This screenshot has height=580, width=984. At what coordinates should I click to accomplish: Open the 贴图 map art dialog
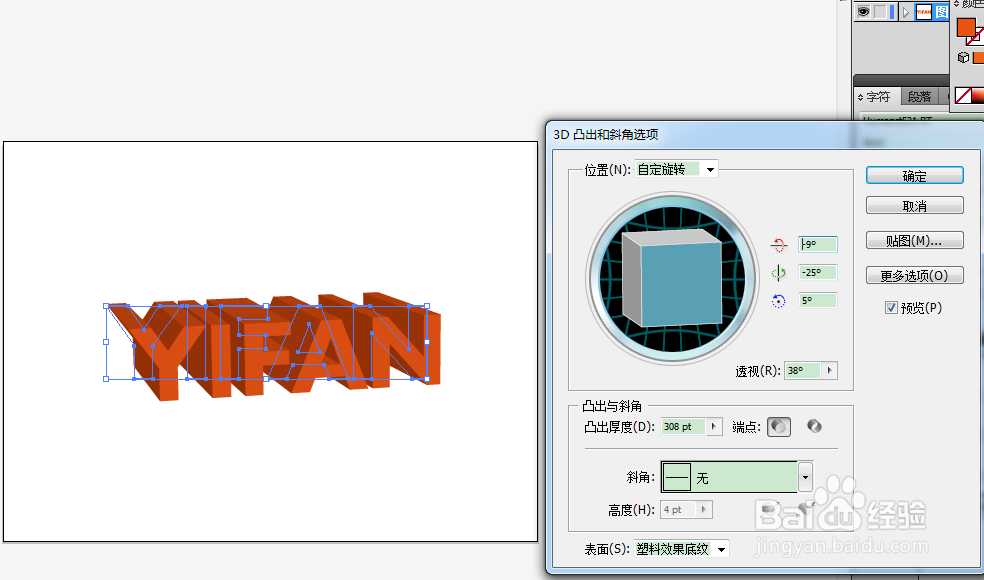tap(913, 240)
